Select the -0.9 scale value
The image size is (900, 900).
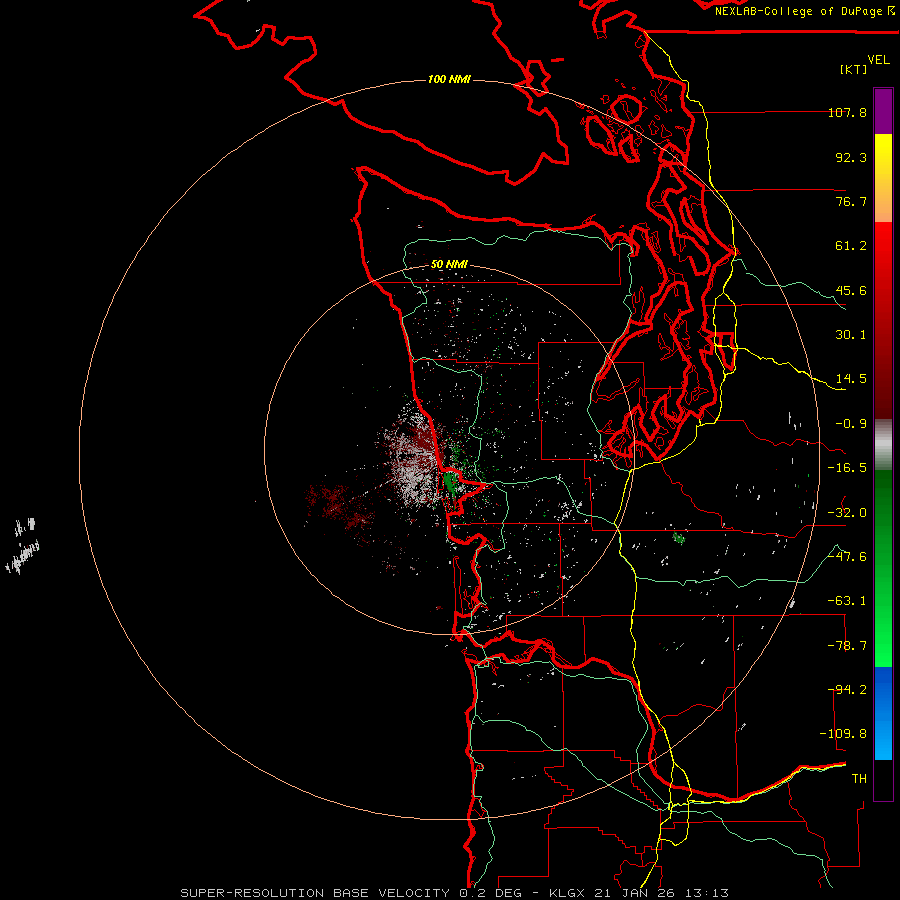point(851,424)
